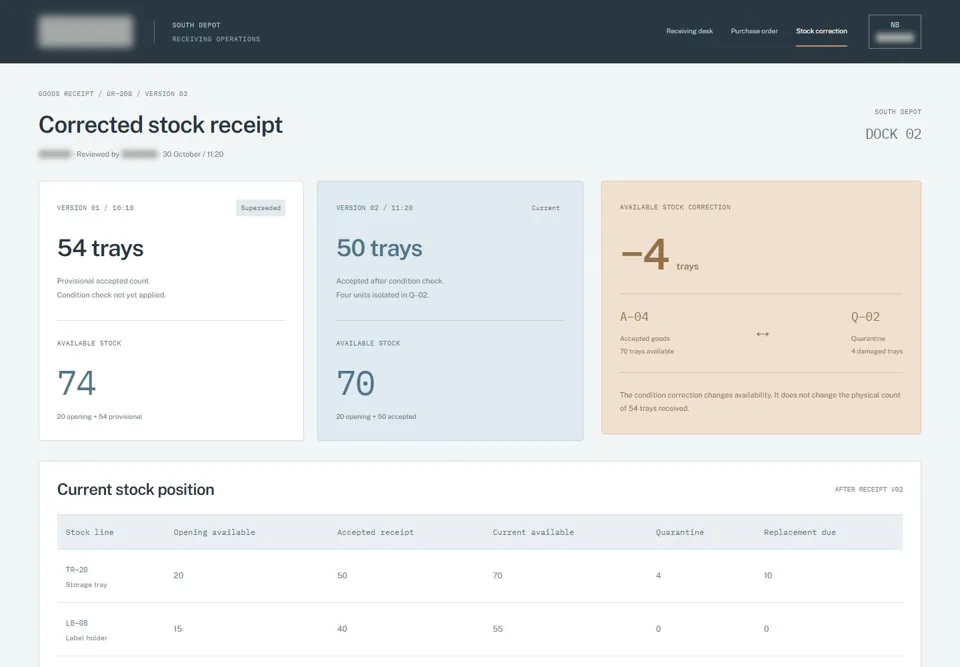The width and height of the screenshot is (960, 667).
Task: Select the Corrected stock receipt heading
Action: [160, 125]
